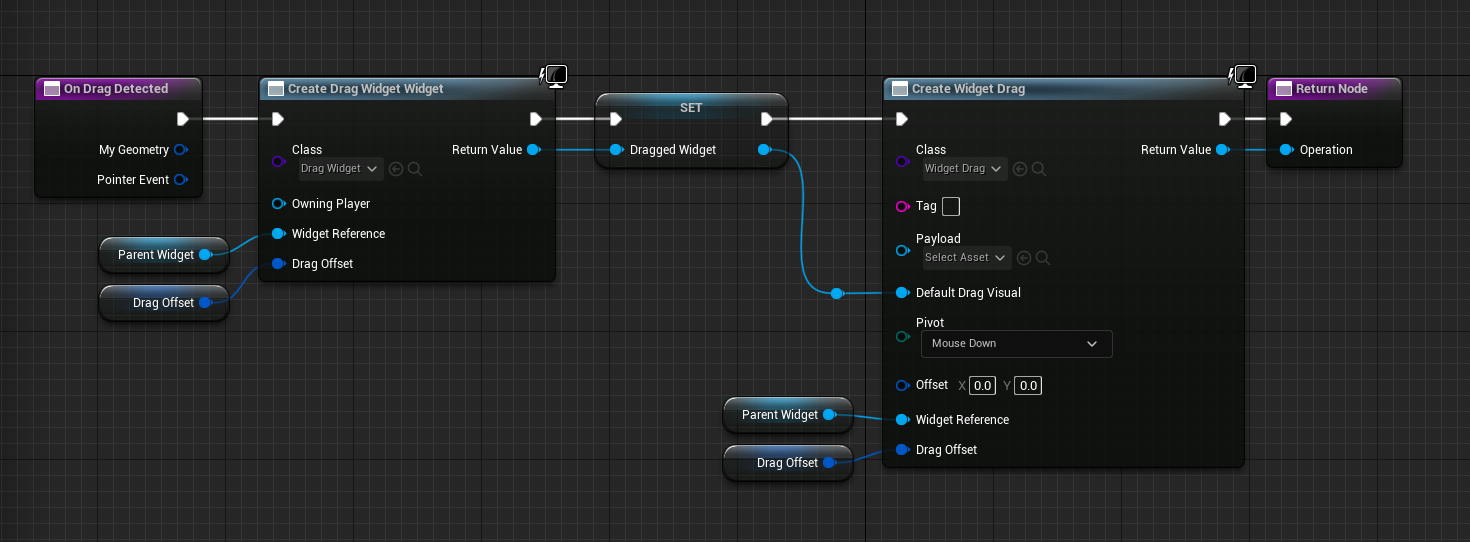Click the Offset X value field

click(x=983, y=385)
